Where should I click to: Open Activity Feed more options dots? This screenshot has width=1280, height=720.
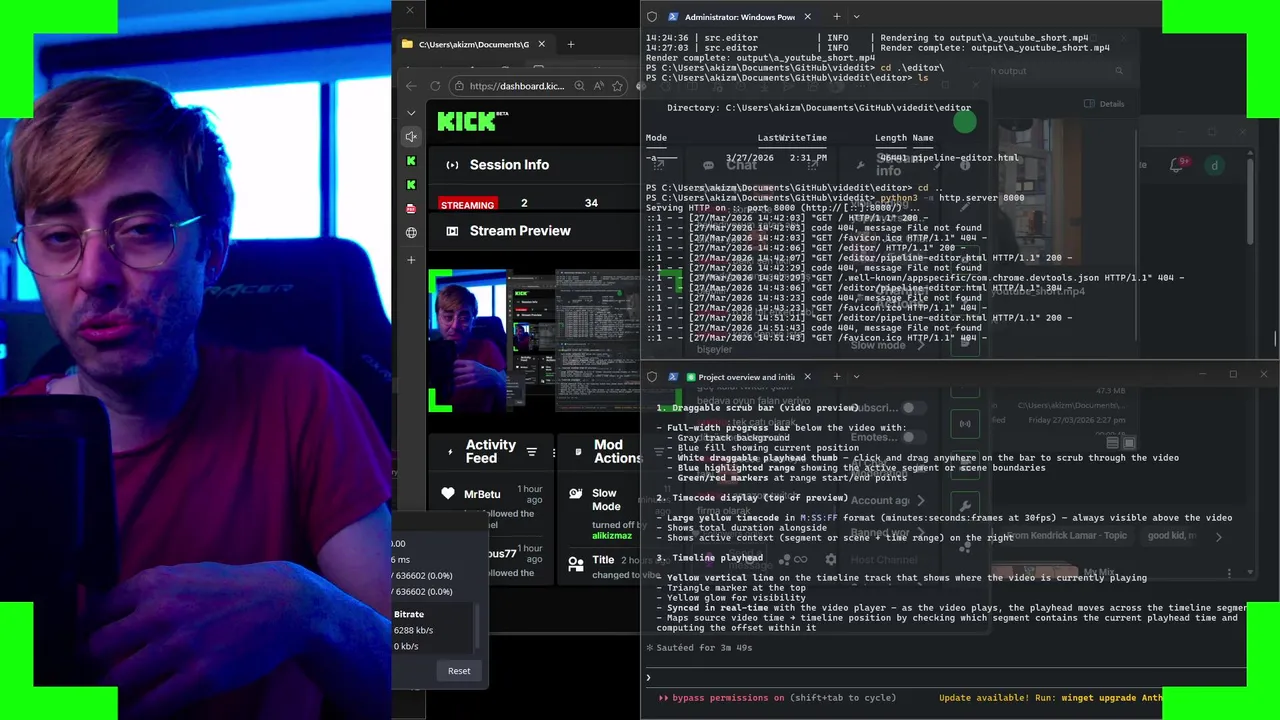pos(554,452)
